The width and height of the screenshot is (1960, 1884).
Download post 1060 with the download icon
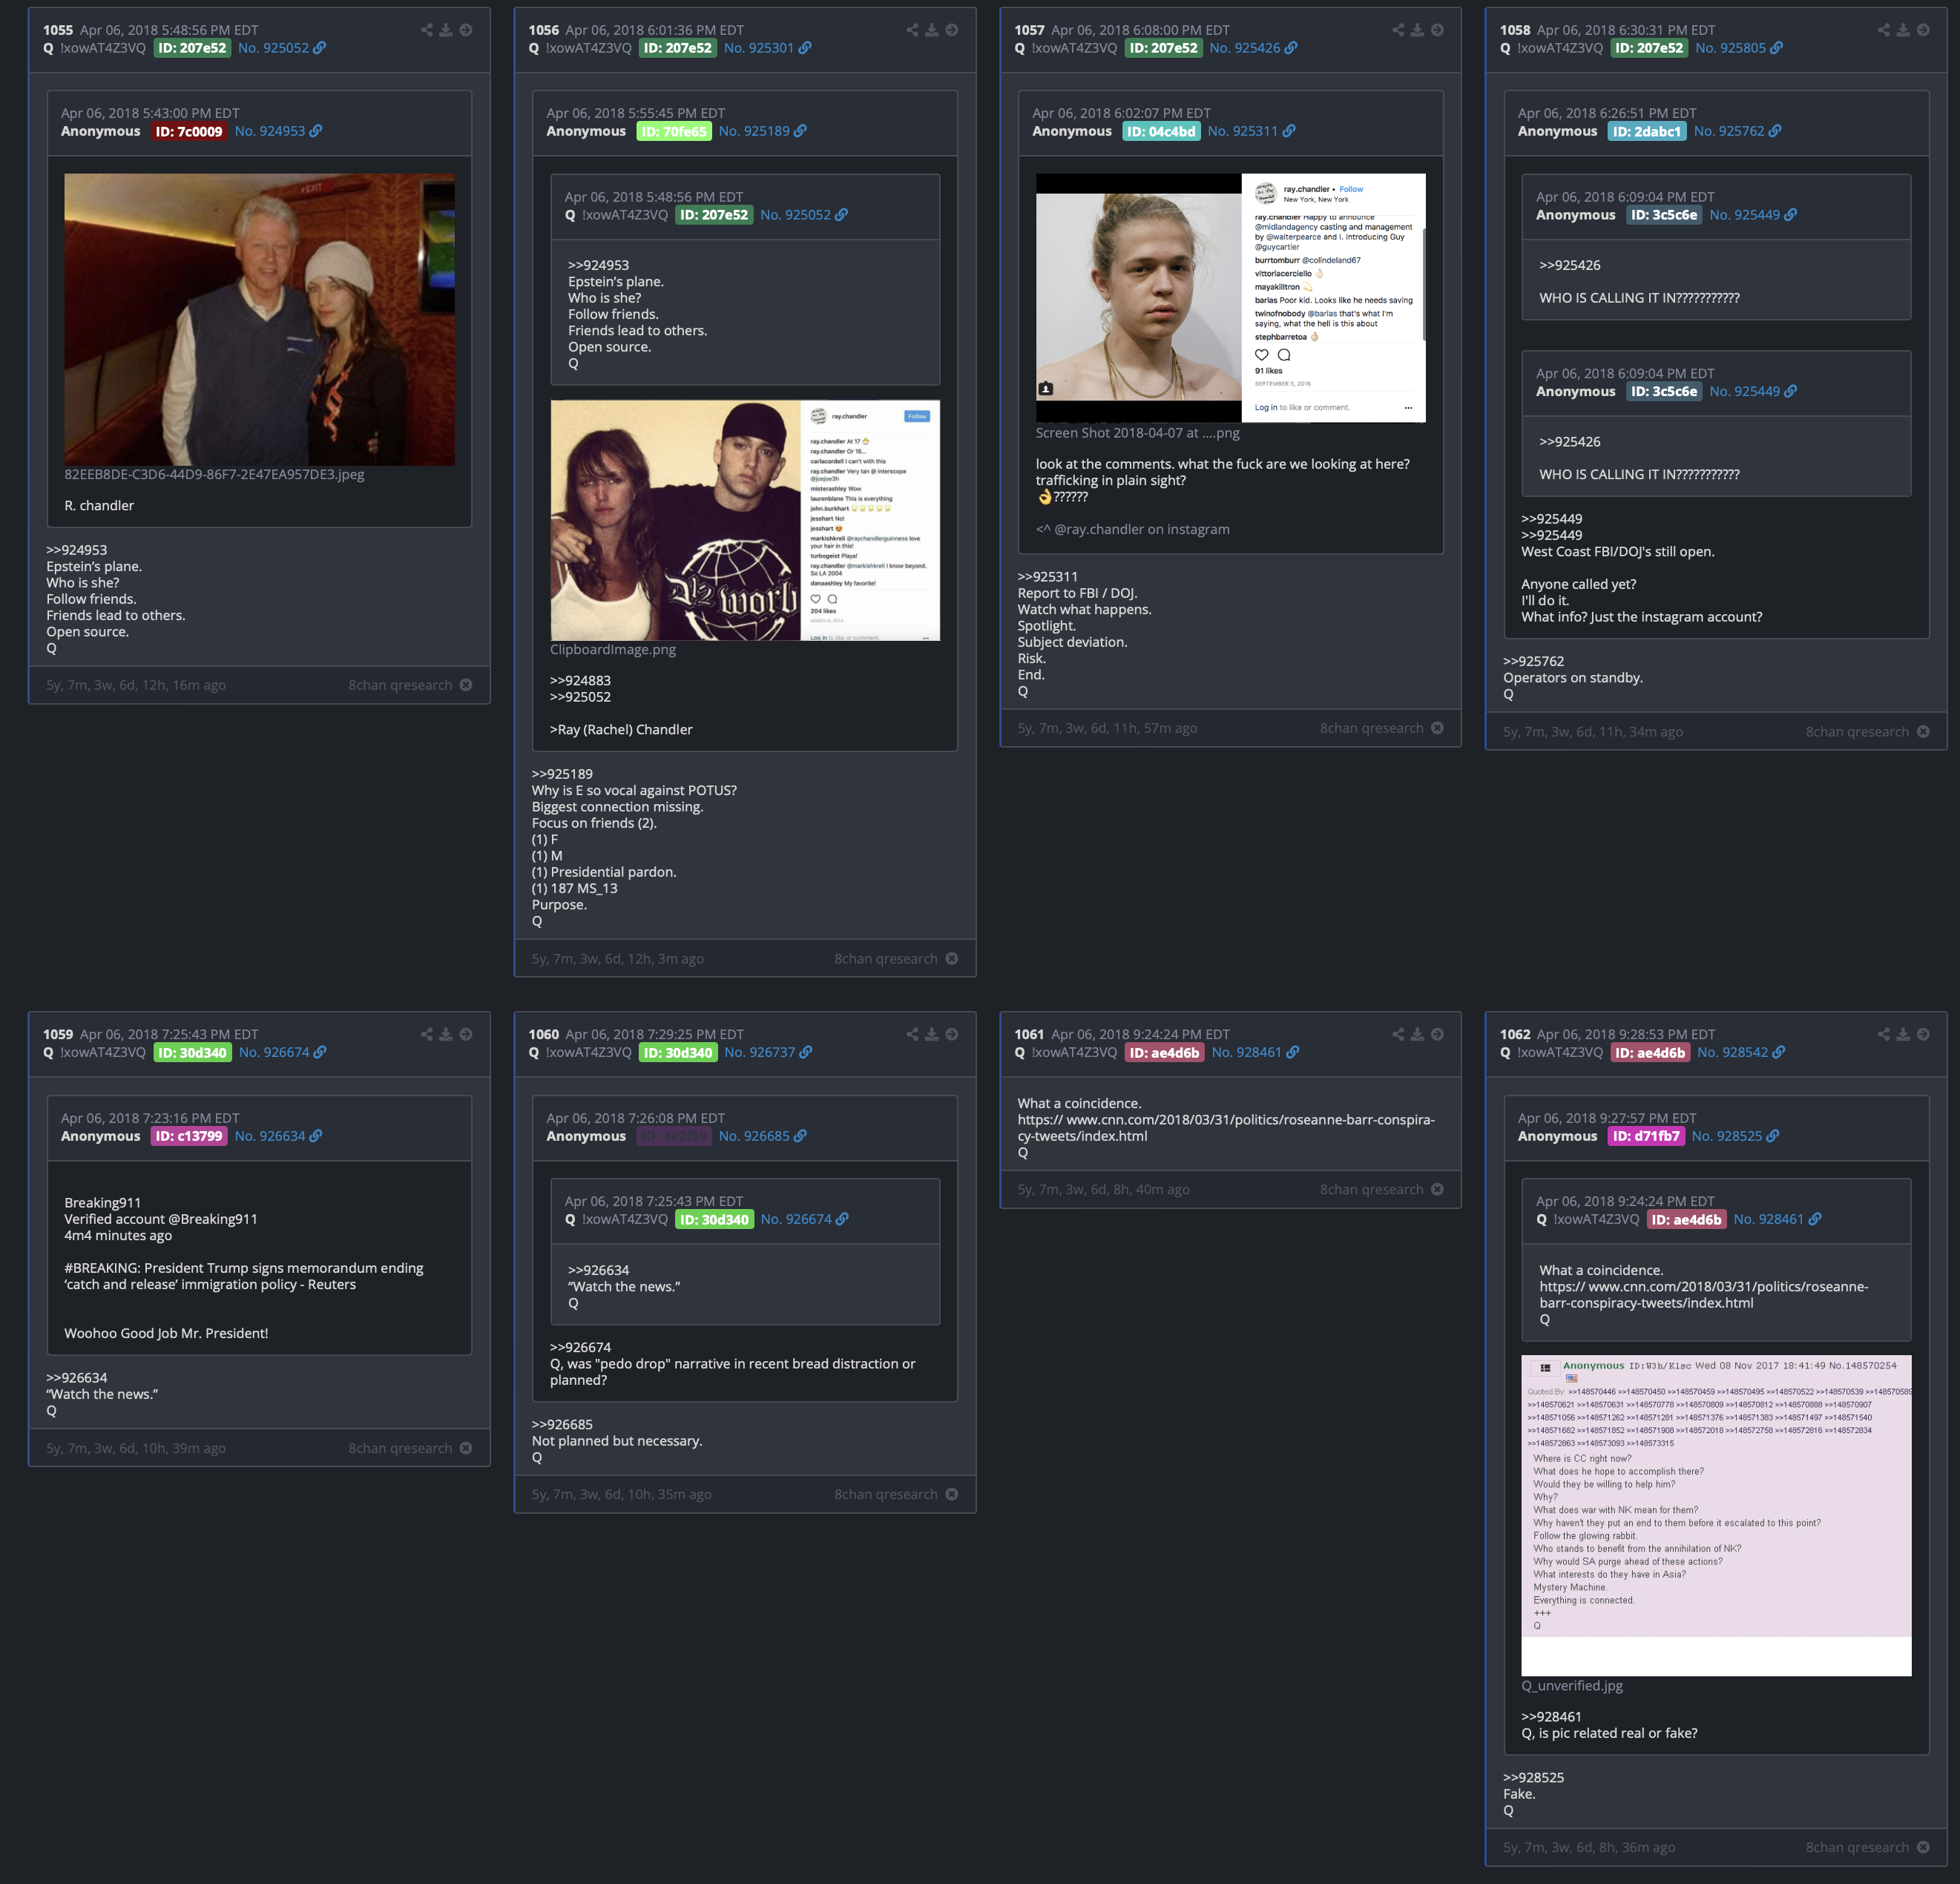pos(932,1034)
